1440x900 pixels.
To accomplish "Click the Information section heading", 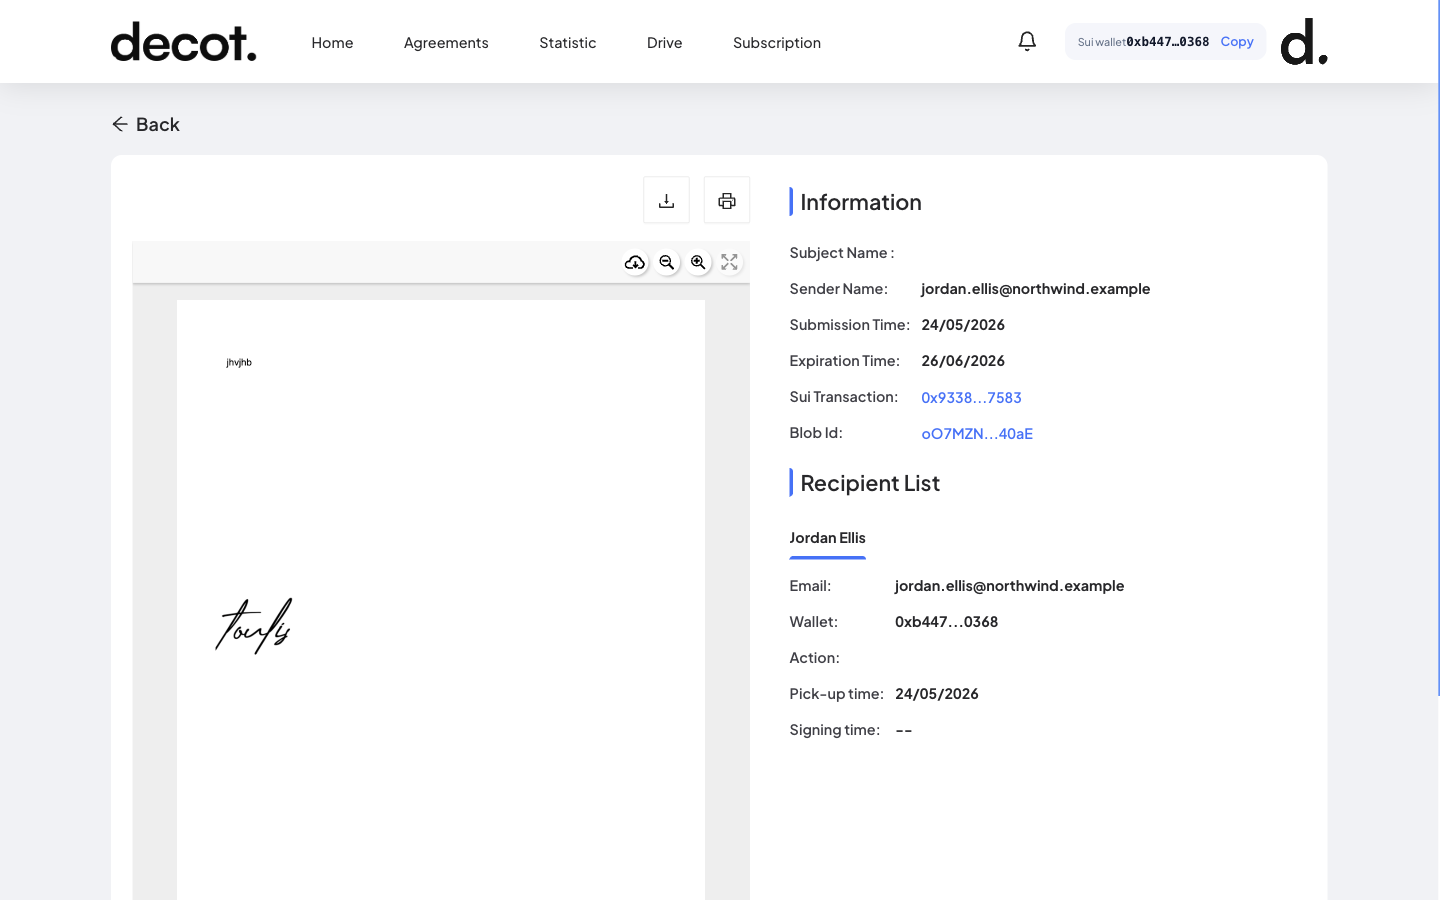I will [x=861, y=202].
